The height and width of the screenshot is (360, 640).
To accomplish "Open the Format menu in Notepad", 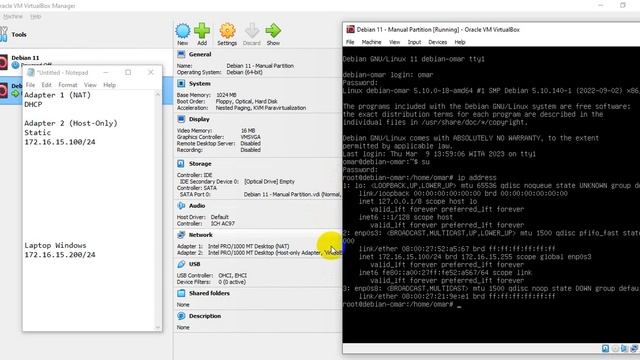I will 68,85.
